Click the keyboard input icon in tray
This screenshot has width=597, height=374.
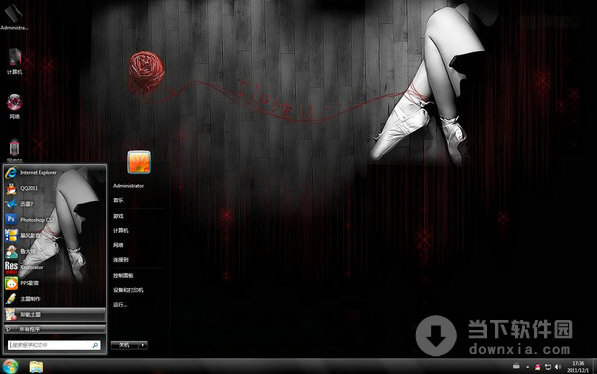click(x=516, y=366)
